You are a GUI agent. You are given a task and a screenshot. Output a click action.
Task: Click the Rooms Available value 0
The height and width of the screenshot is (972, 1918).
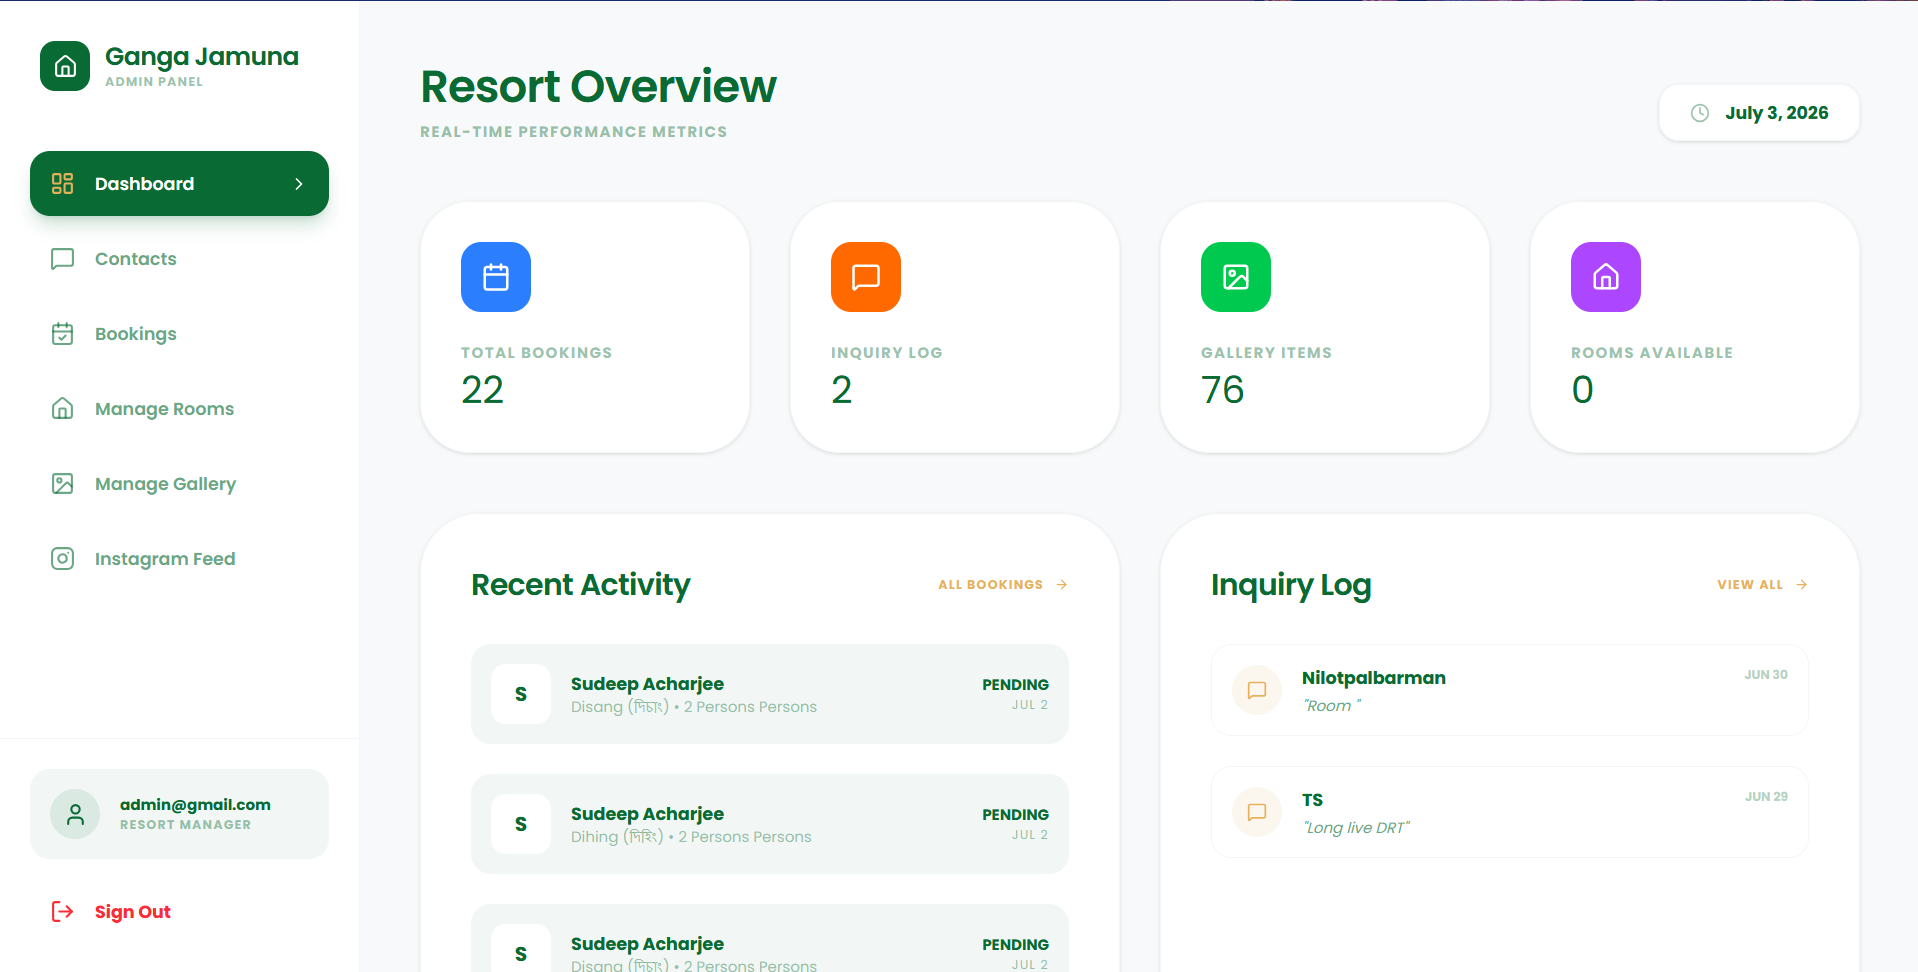click(x=1582, y=390)
